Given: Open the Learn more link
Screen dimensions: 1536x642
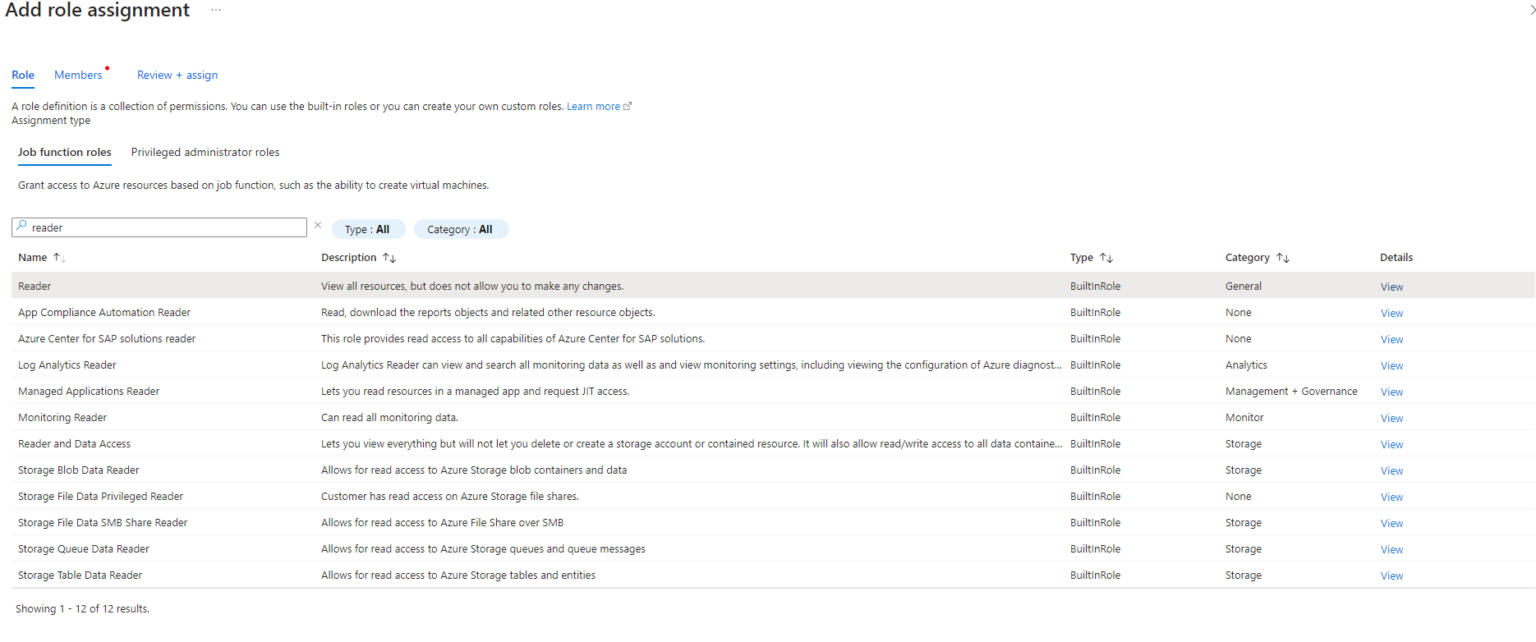Looking at the screenshot, I should 593,106.
